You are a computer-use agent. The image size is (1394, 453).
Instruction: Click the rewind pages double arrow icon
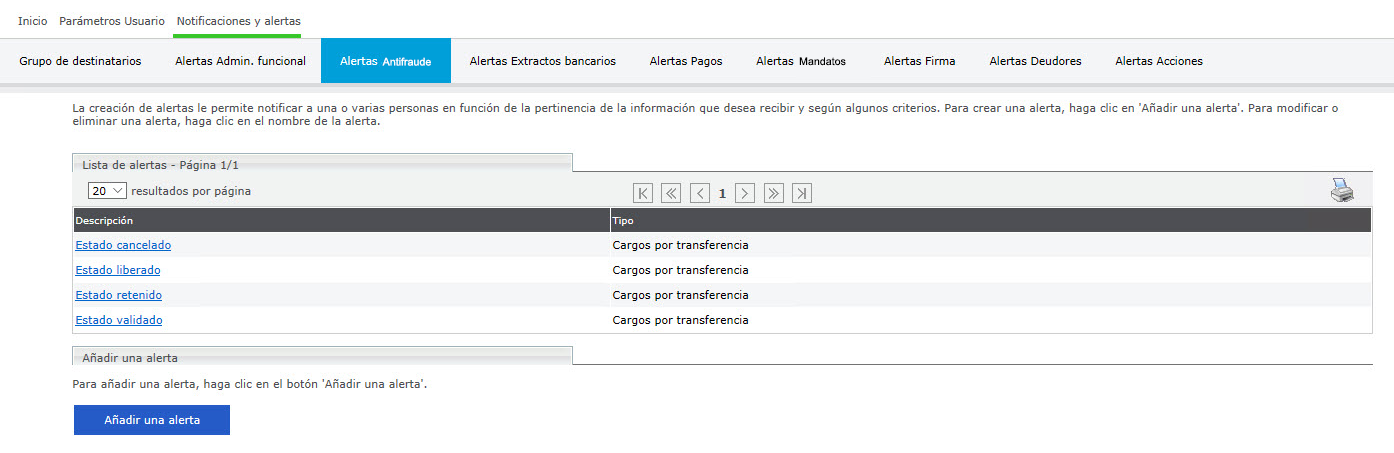pyautogui.click(x=671, y=193)
